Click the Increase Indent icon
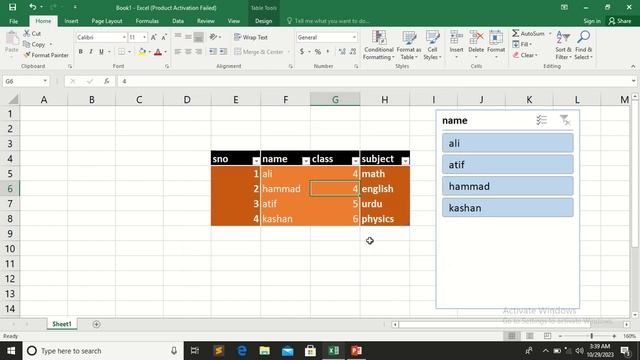 coord(223,52)
